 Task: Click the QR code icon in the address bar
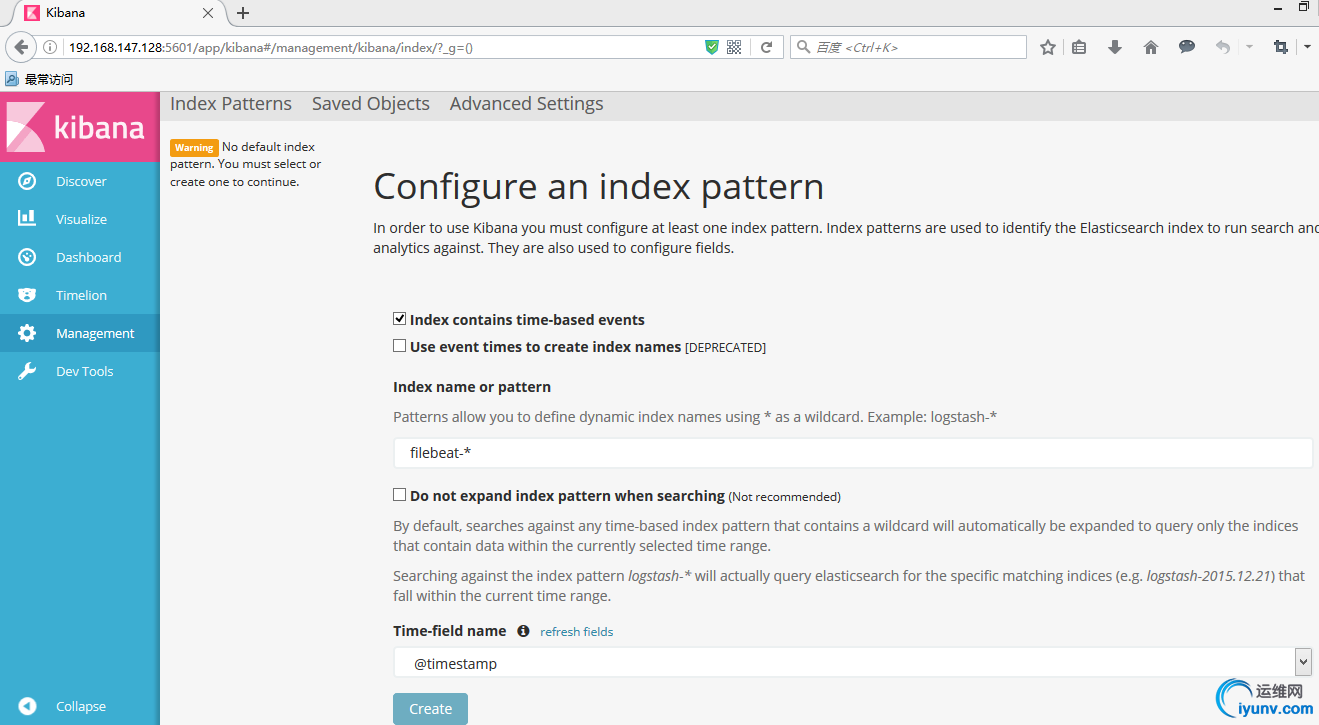[x=734, y=47]
